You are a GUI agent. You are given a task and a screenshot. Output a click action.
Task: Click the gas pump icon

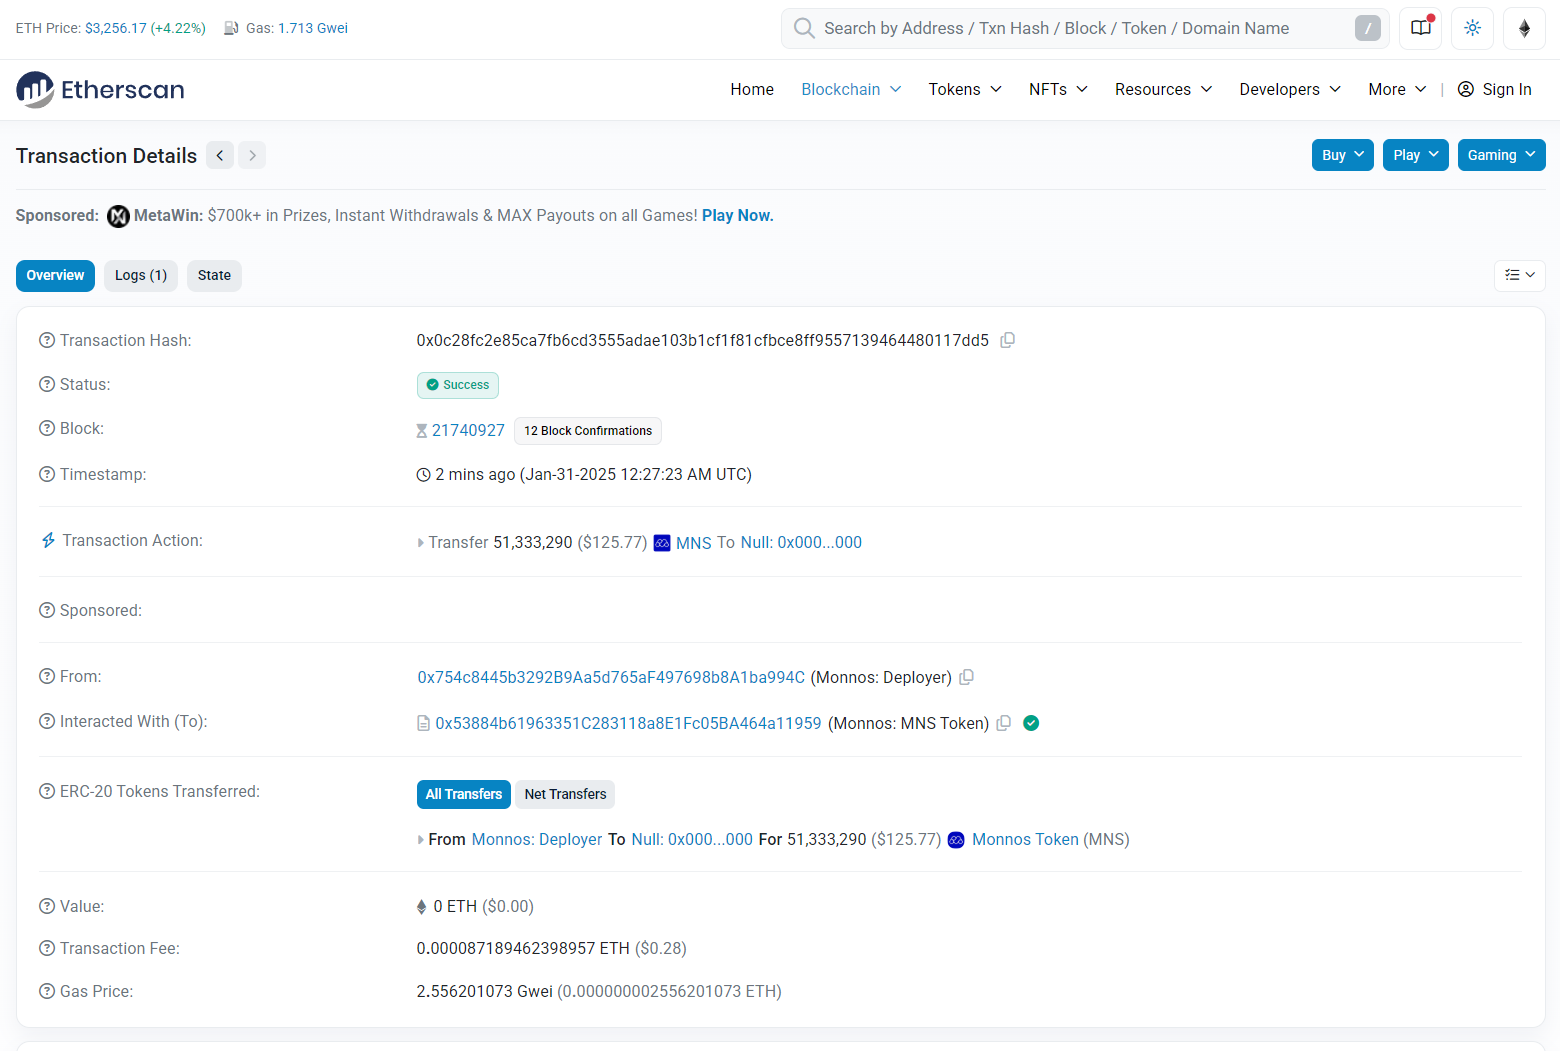[x=231, y=28]
